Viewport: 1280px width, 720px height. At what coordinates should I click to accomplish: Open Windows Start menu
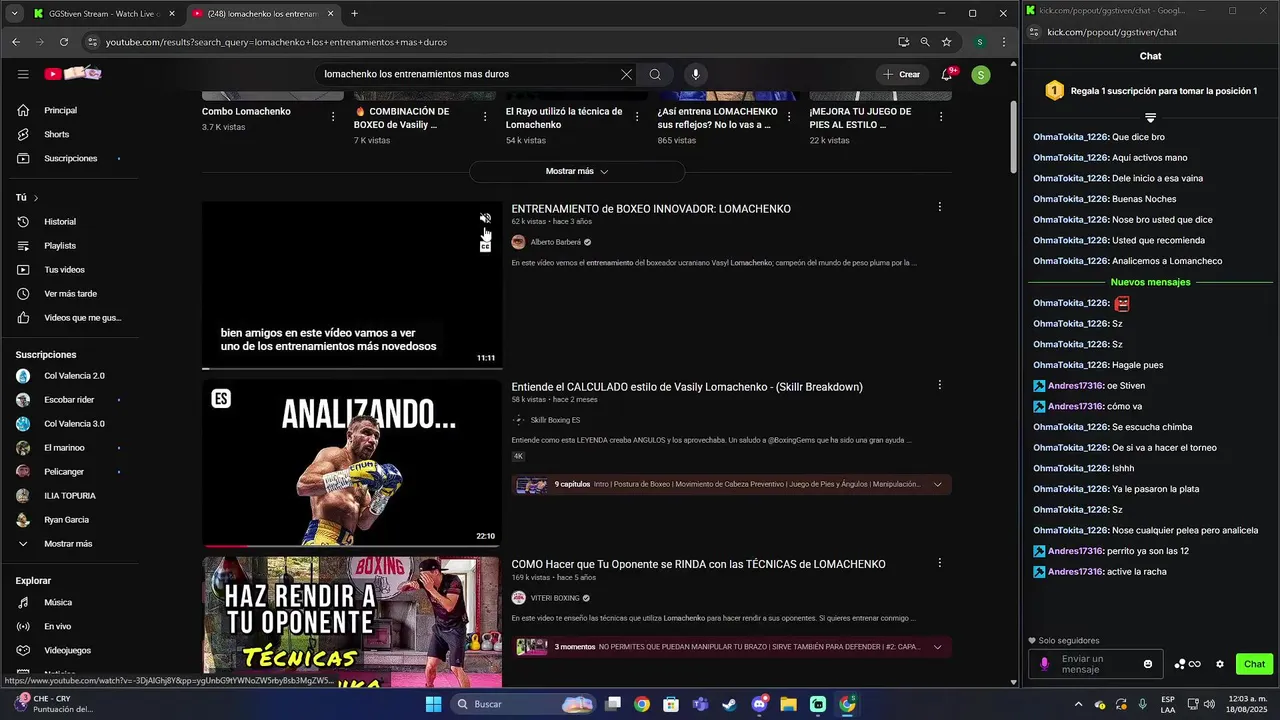[433, 704]
